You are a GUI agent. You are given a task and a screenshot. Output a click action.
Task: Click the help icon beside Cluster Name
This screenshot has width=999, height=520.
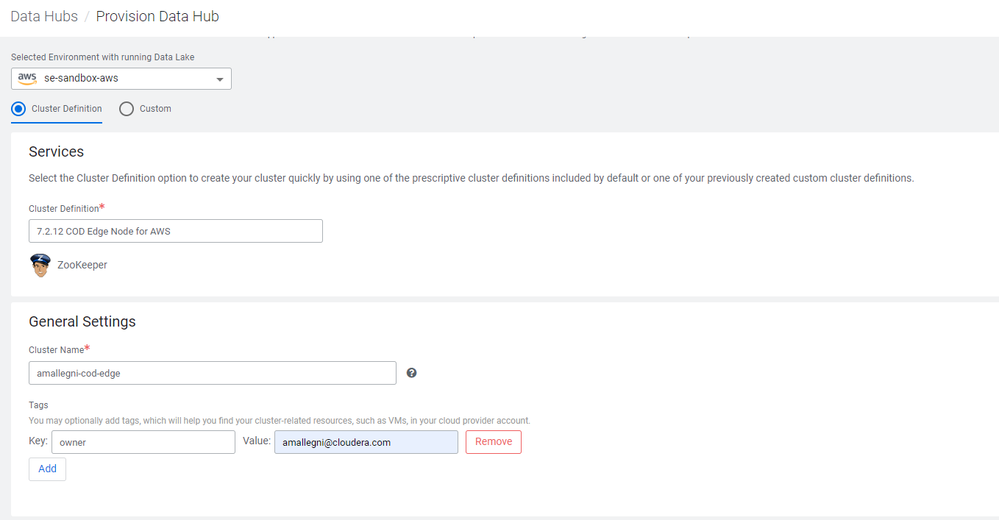tap(412, 373)
